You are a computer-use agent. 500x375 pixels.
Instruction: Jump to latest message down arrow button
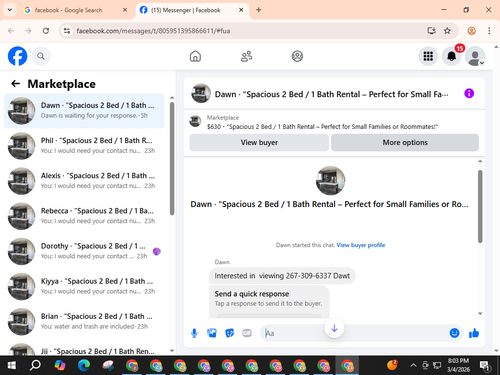coord(334,328)
